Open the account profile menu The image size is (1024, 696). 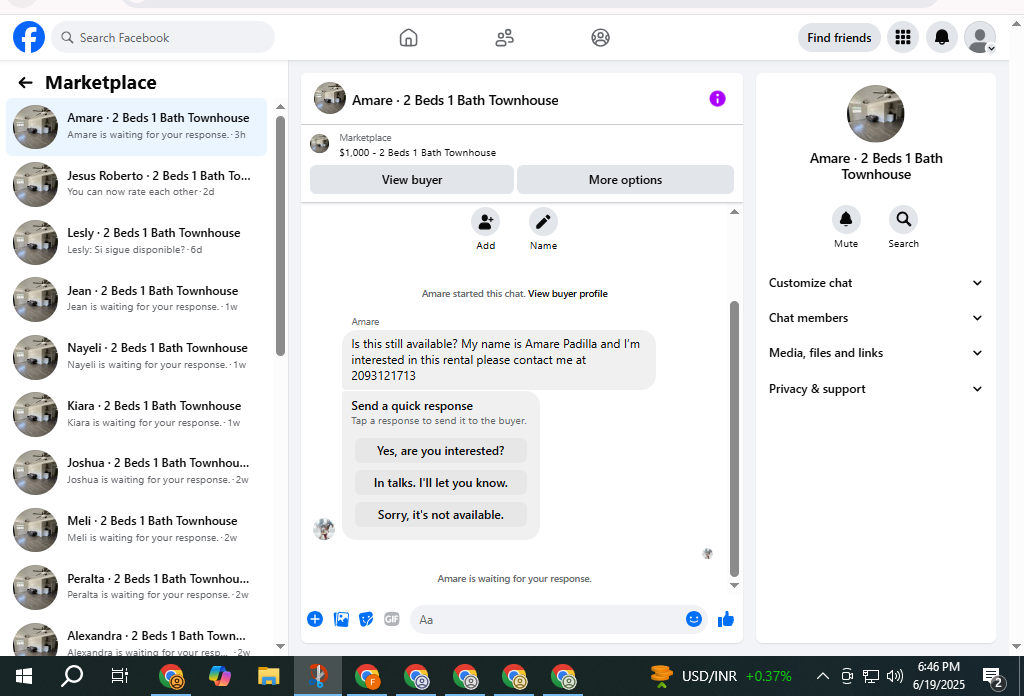tap(980, 37)
